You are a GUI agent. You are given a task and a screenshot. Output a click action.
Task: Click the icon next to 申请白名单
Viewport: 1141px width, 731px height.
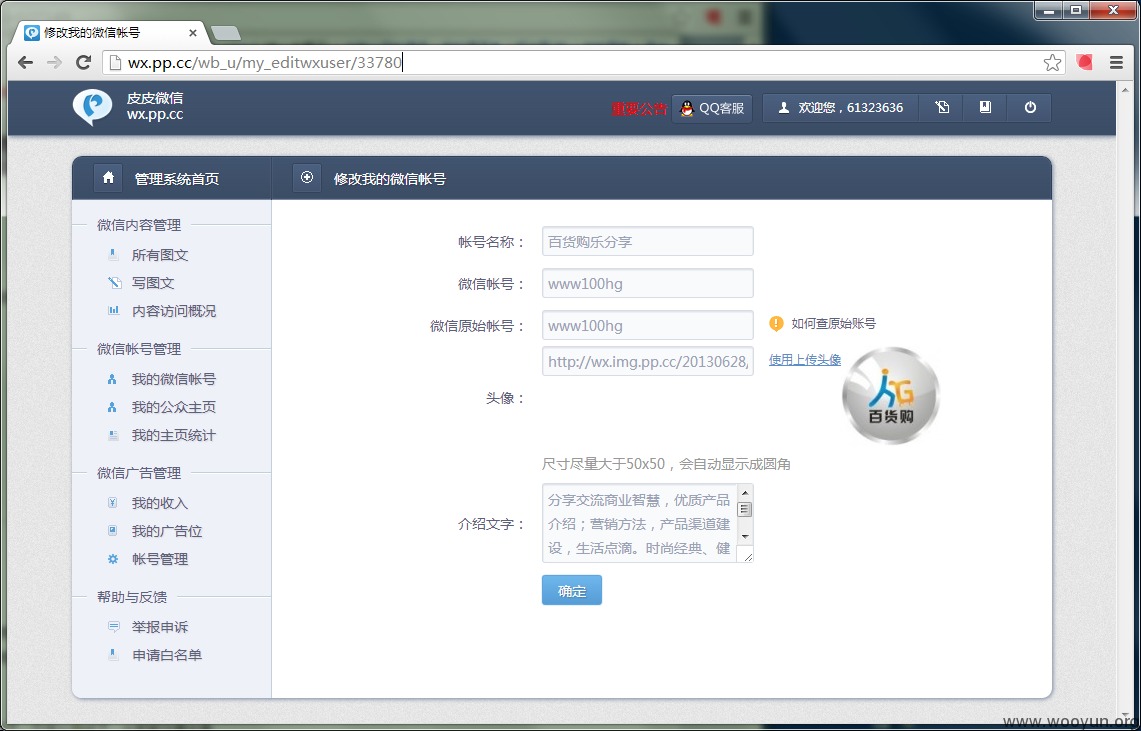pyautogui.click(x=113, y=655)
